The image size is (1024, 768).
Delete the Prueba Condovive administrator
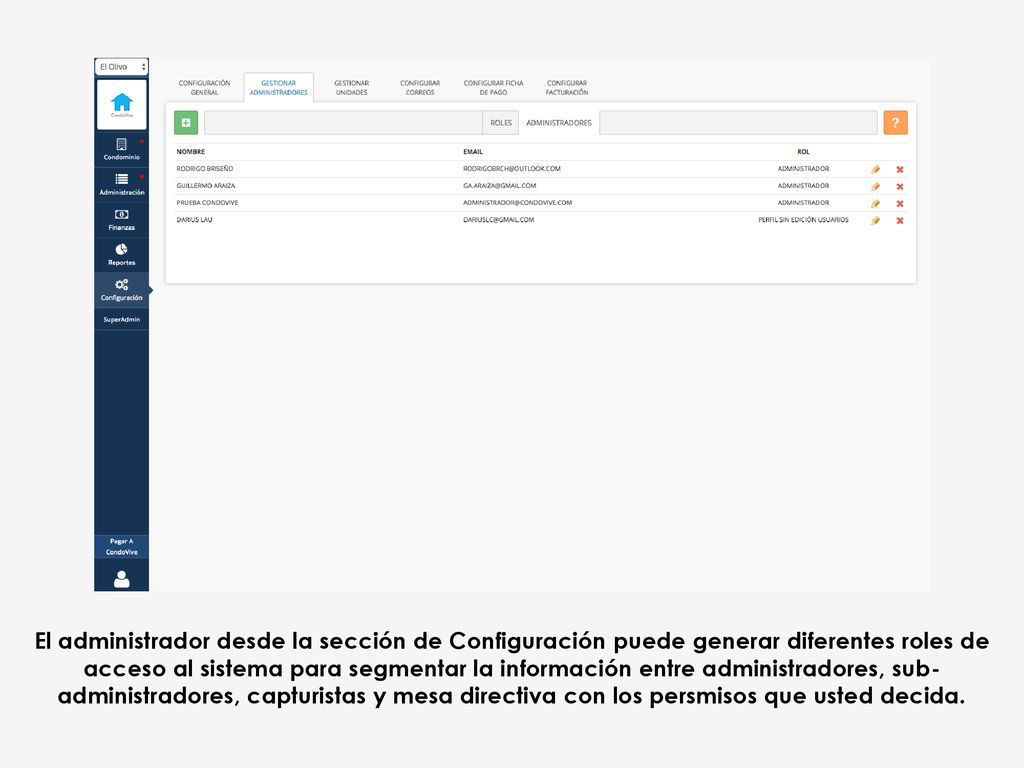tap(900, 203)
